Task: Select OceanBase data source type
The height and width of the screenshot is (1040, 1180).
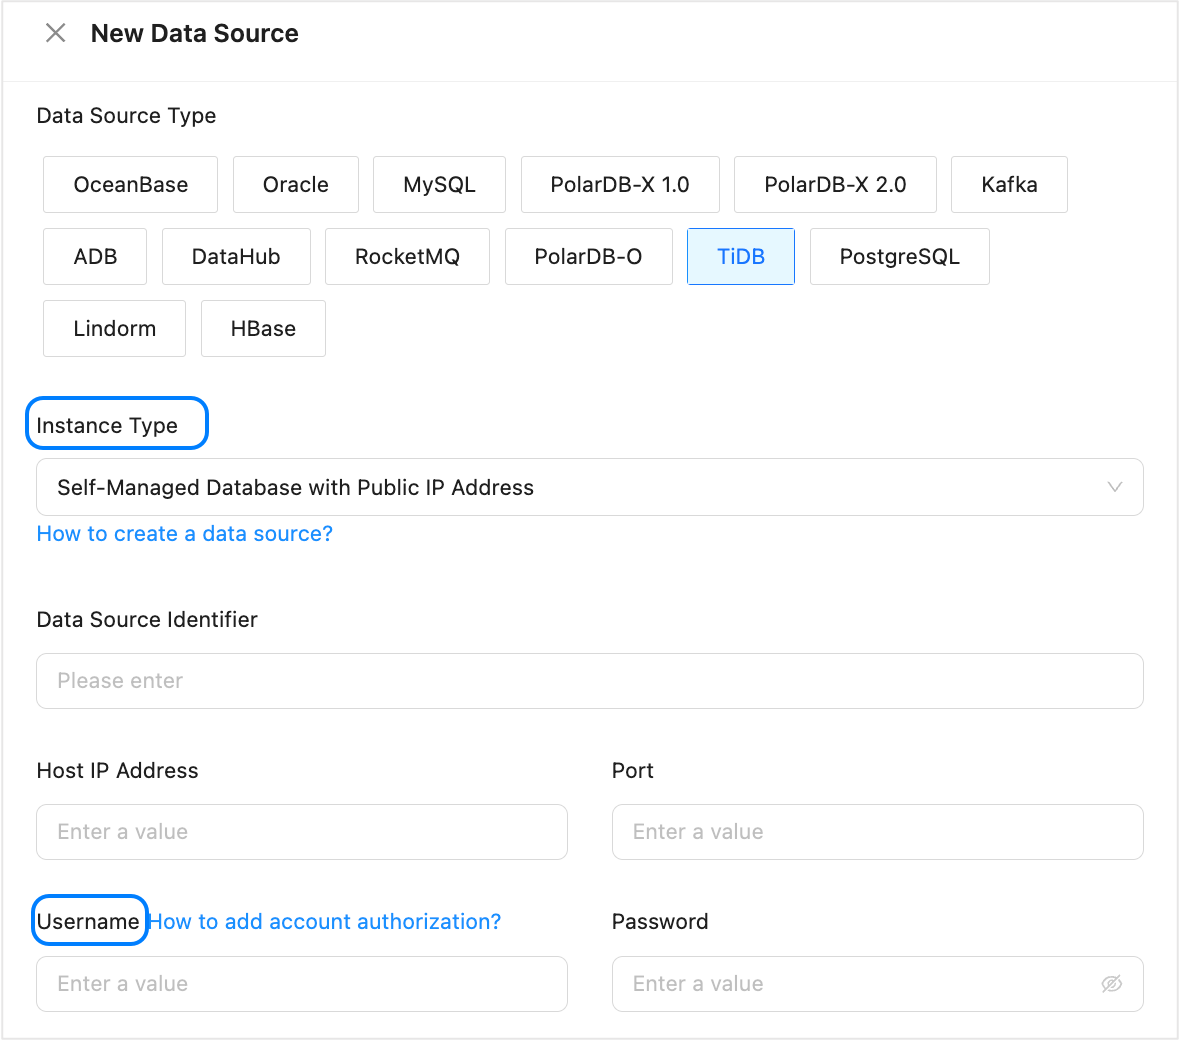Action: 130,184
